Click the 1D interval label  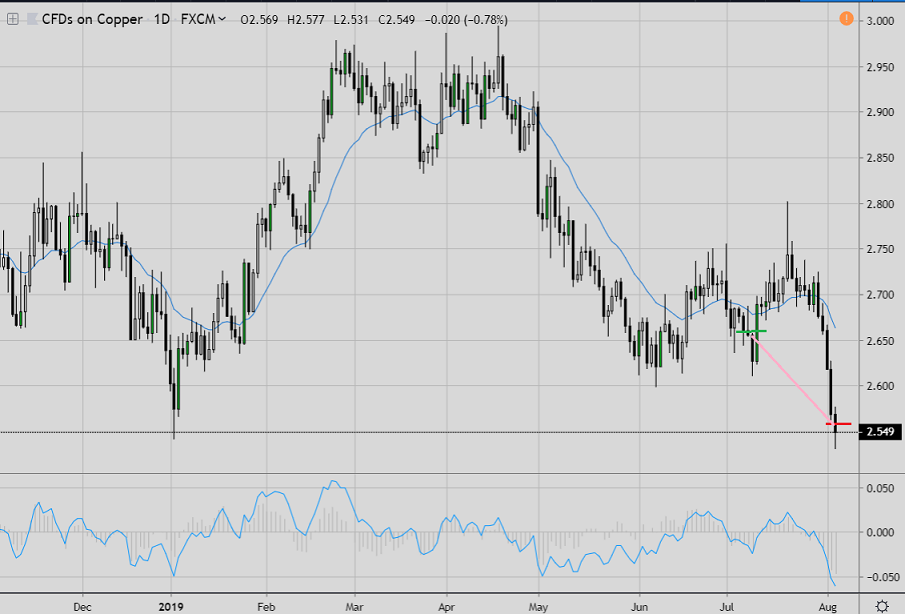162,20
